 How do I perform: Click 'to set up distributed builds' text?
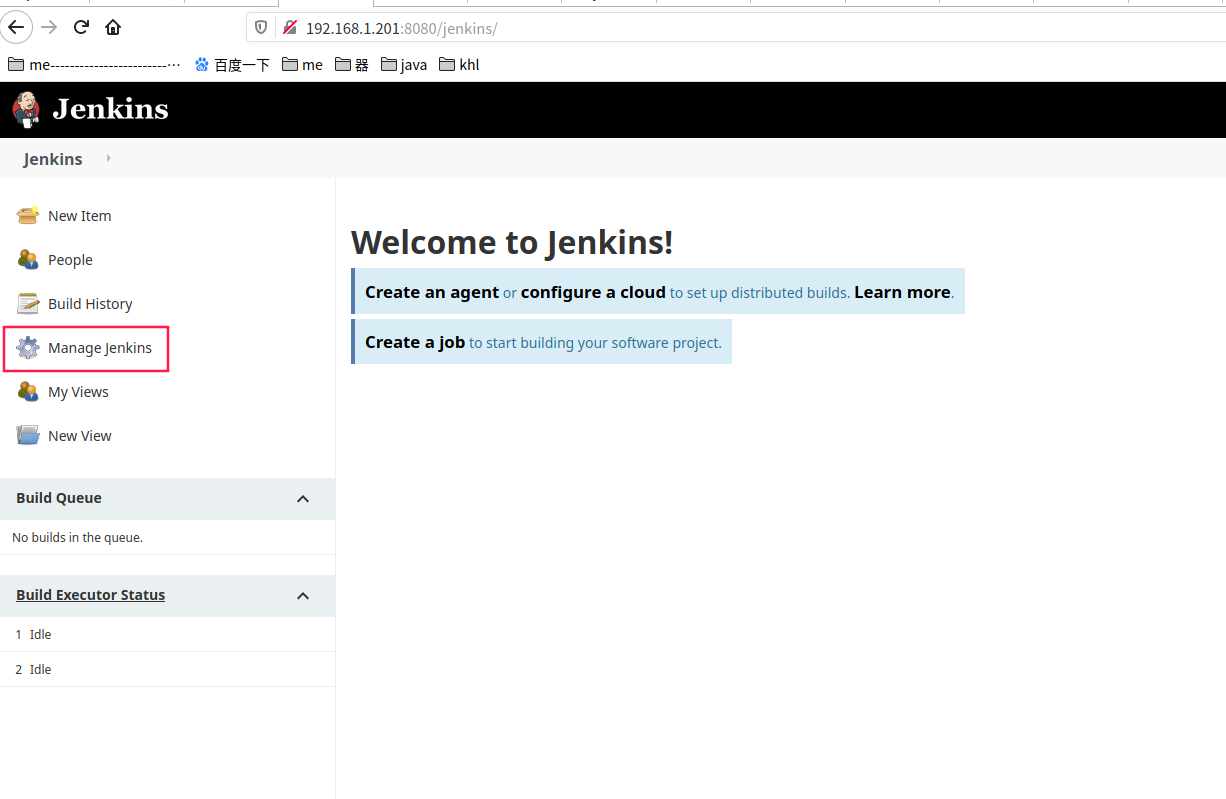pos(760,293)
